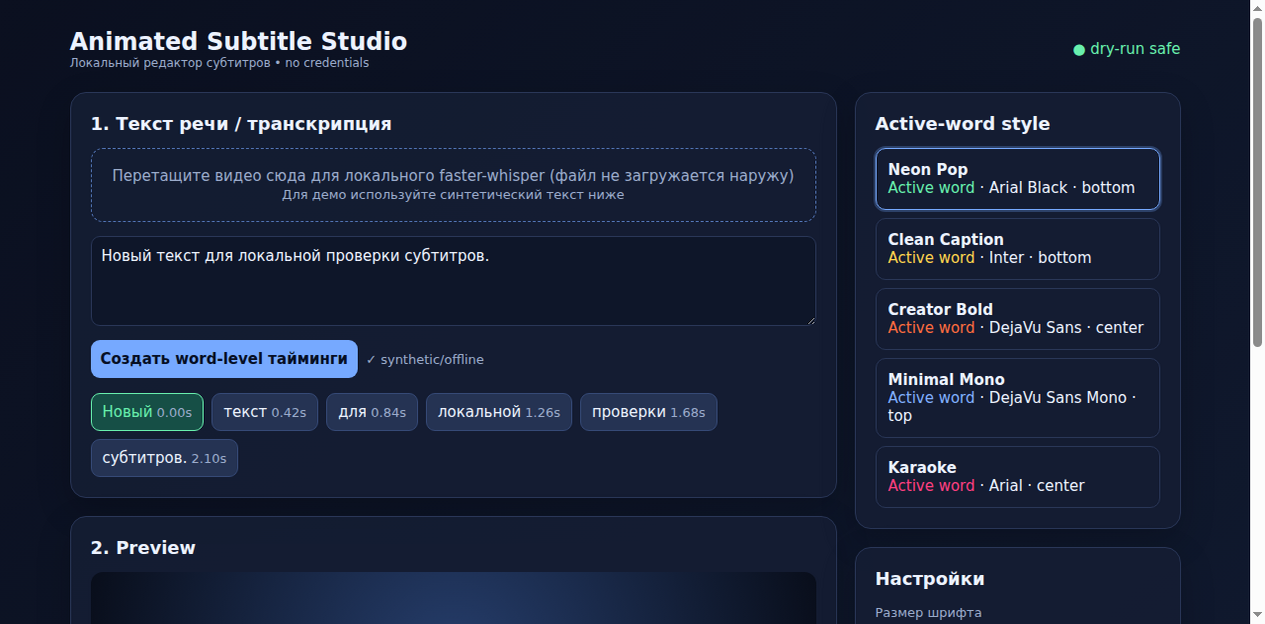Viewport: 1265px width, 624px height.
Task: Pick the Creator Bold style card
Action: point(1017,319)
